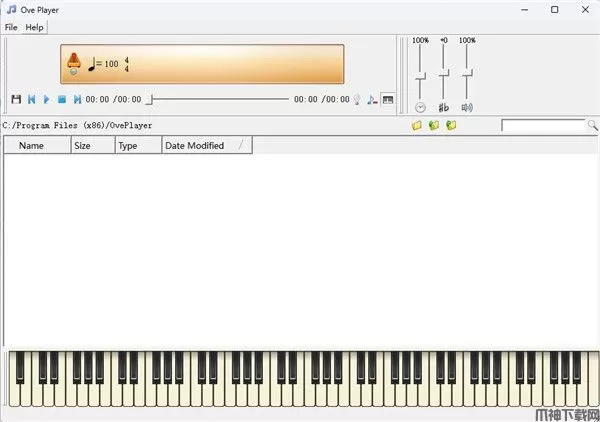Click the Ove Player title bar icon

pyautogui.click(x=11, y=9)
